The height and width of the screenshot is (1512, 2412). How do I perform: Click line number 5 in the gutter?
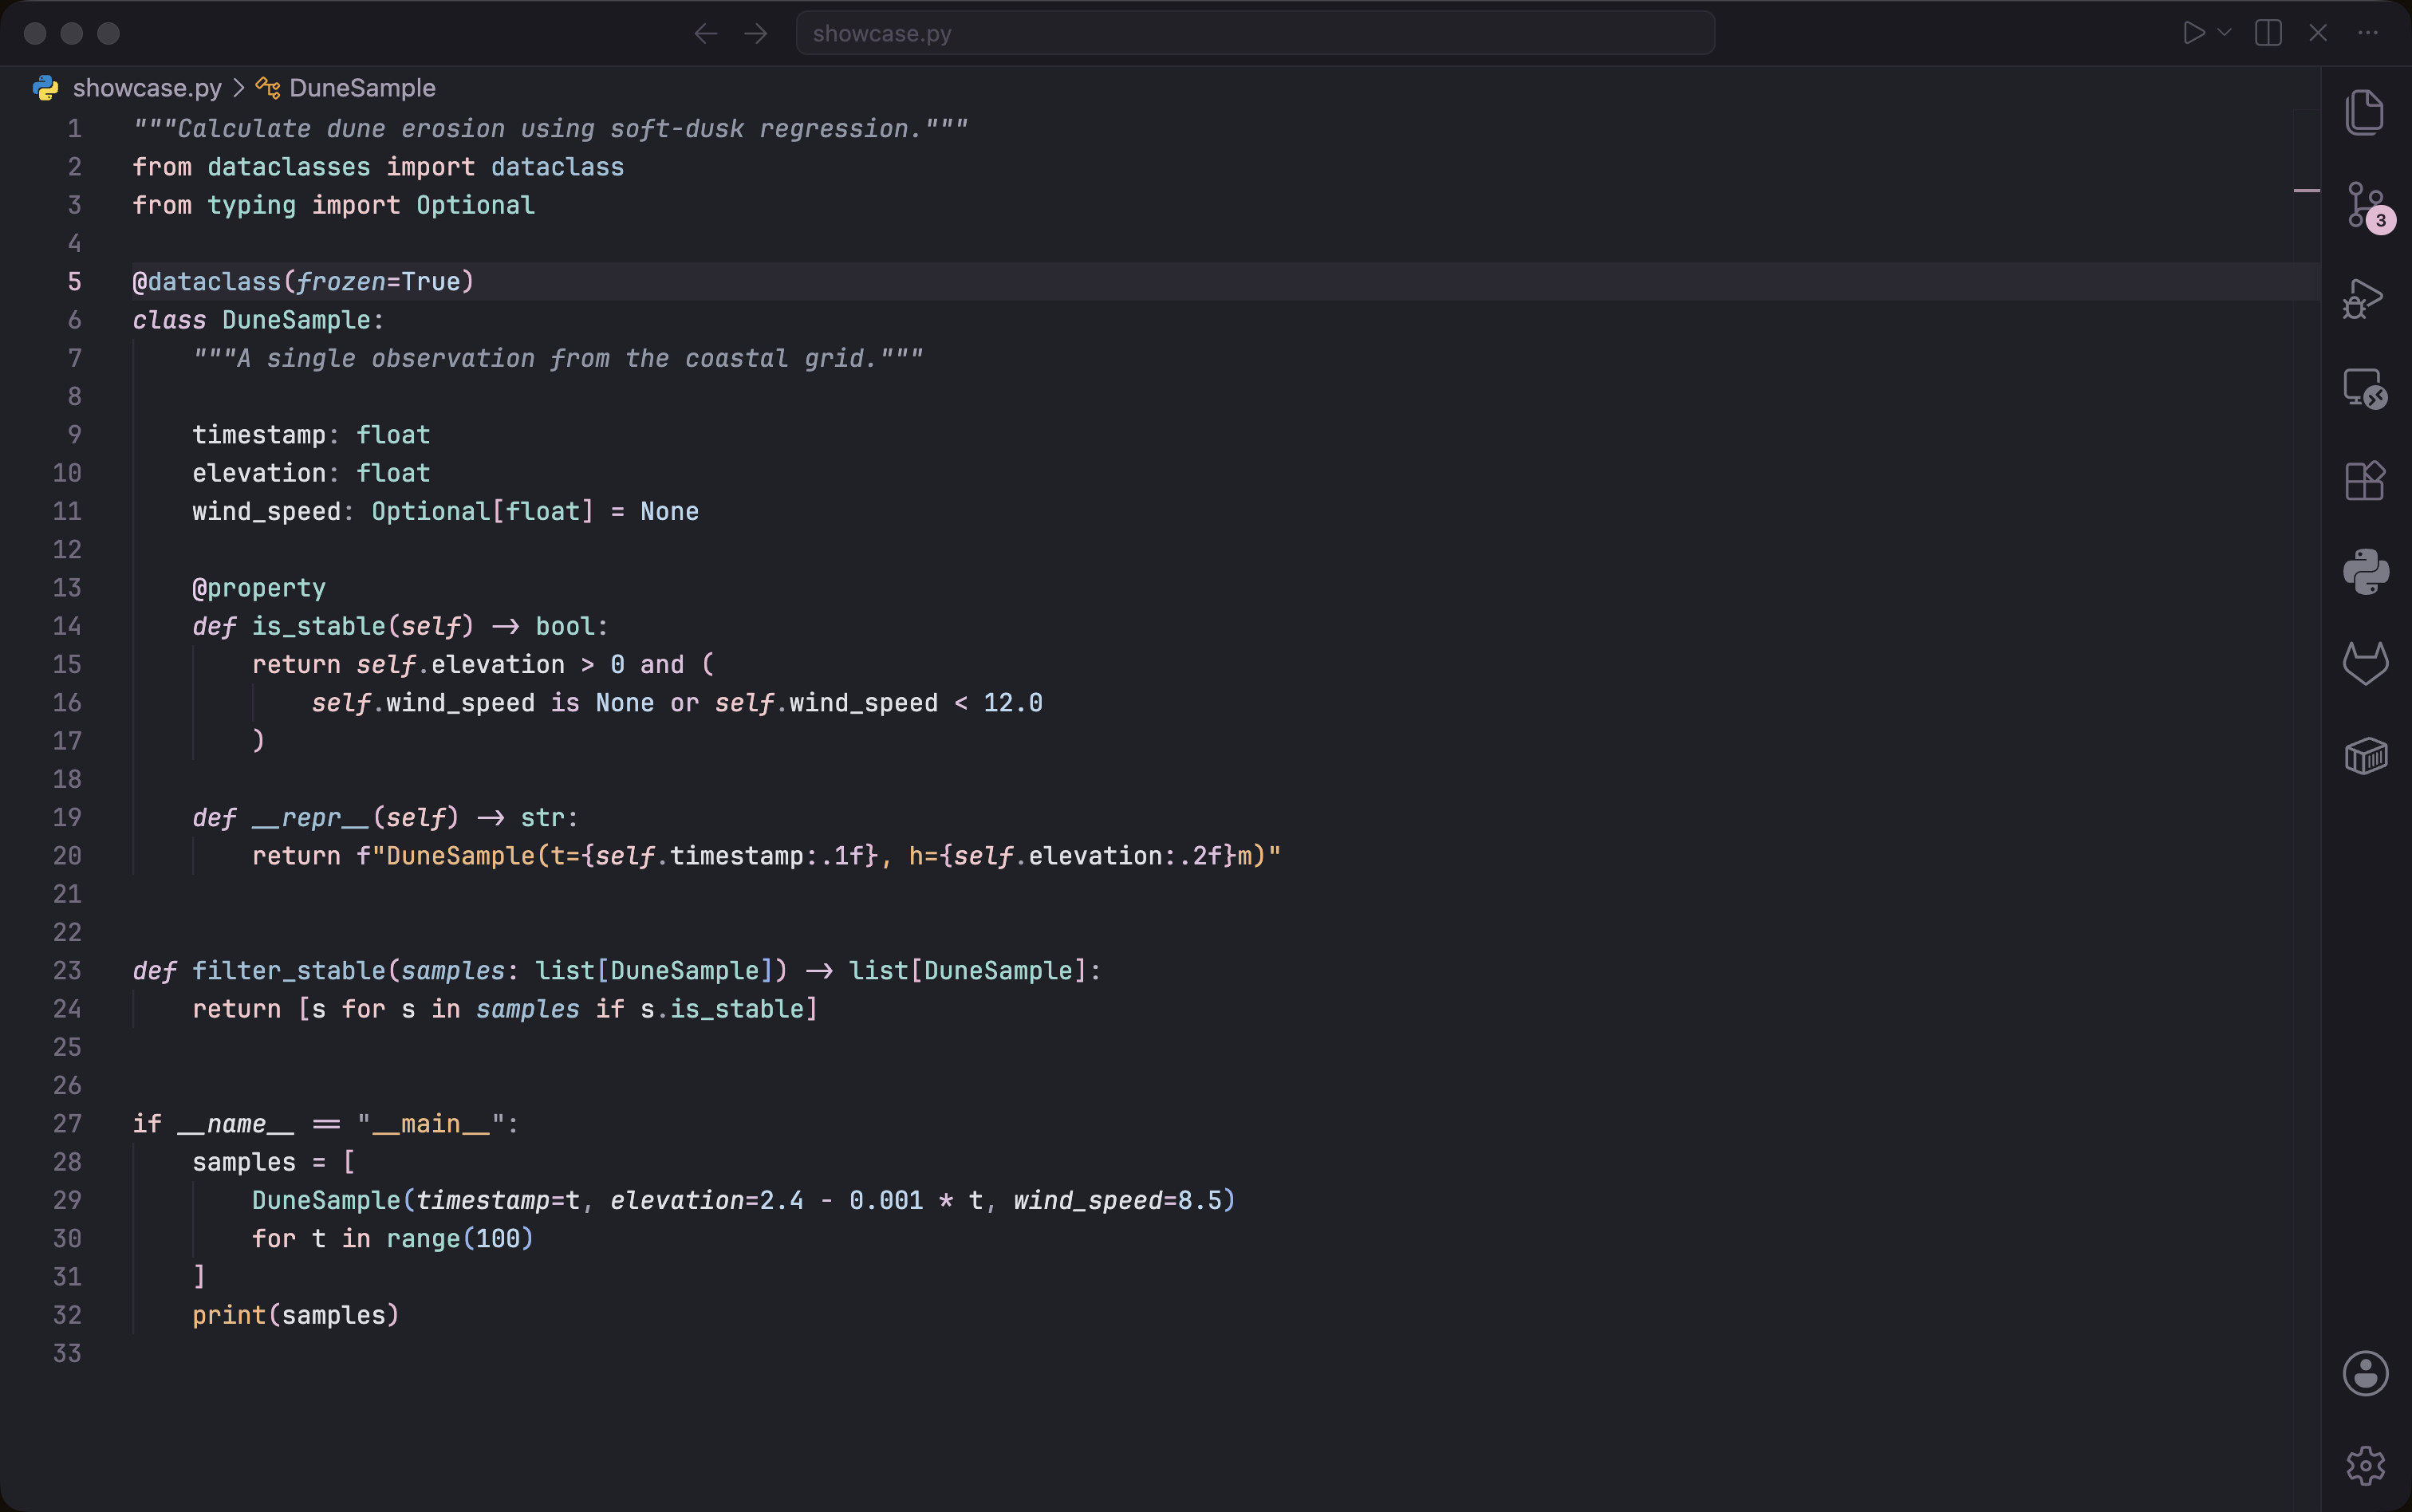coord(74,282)
